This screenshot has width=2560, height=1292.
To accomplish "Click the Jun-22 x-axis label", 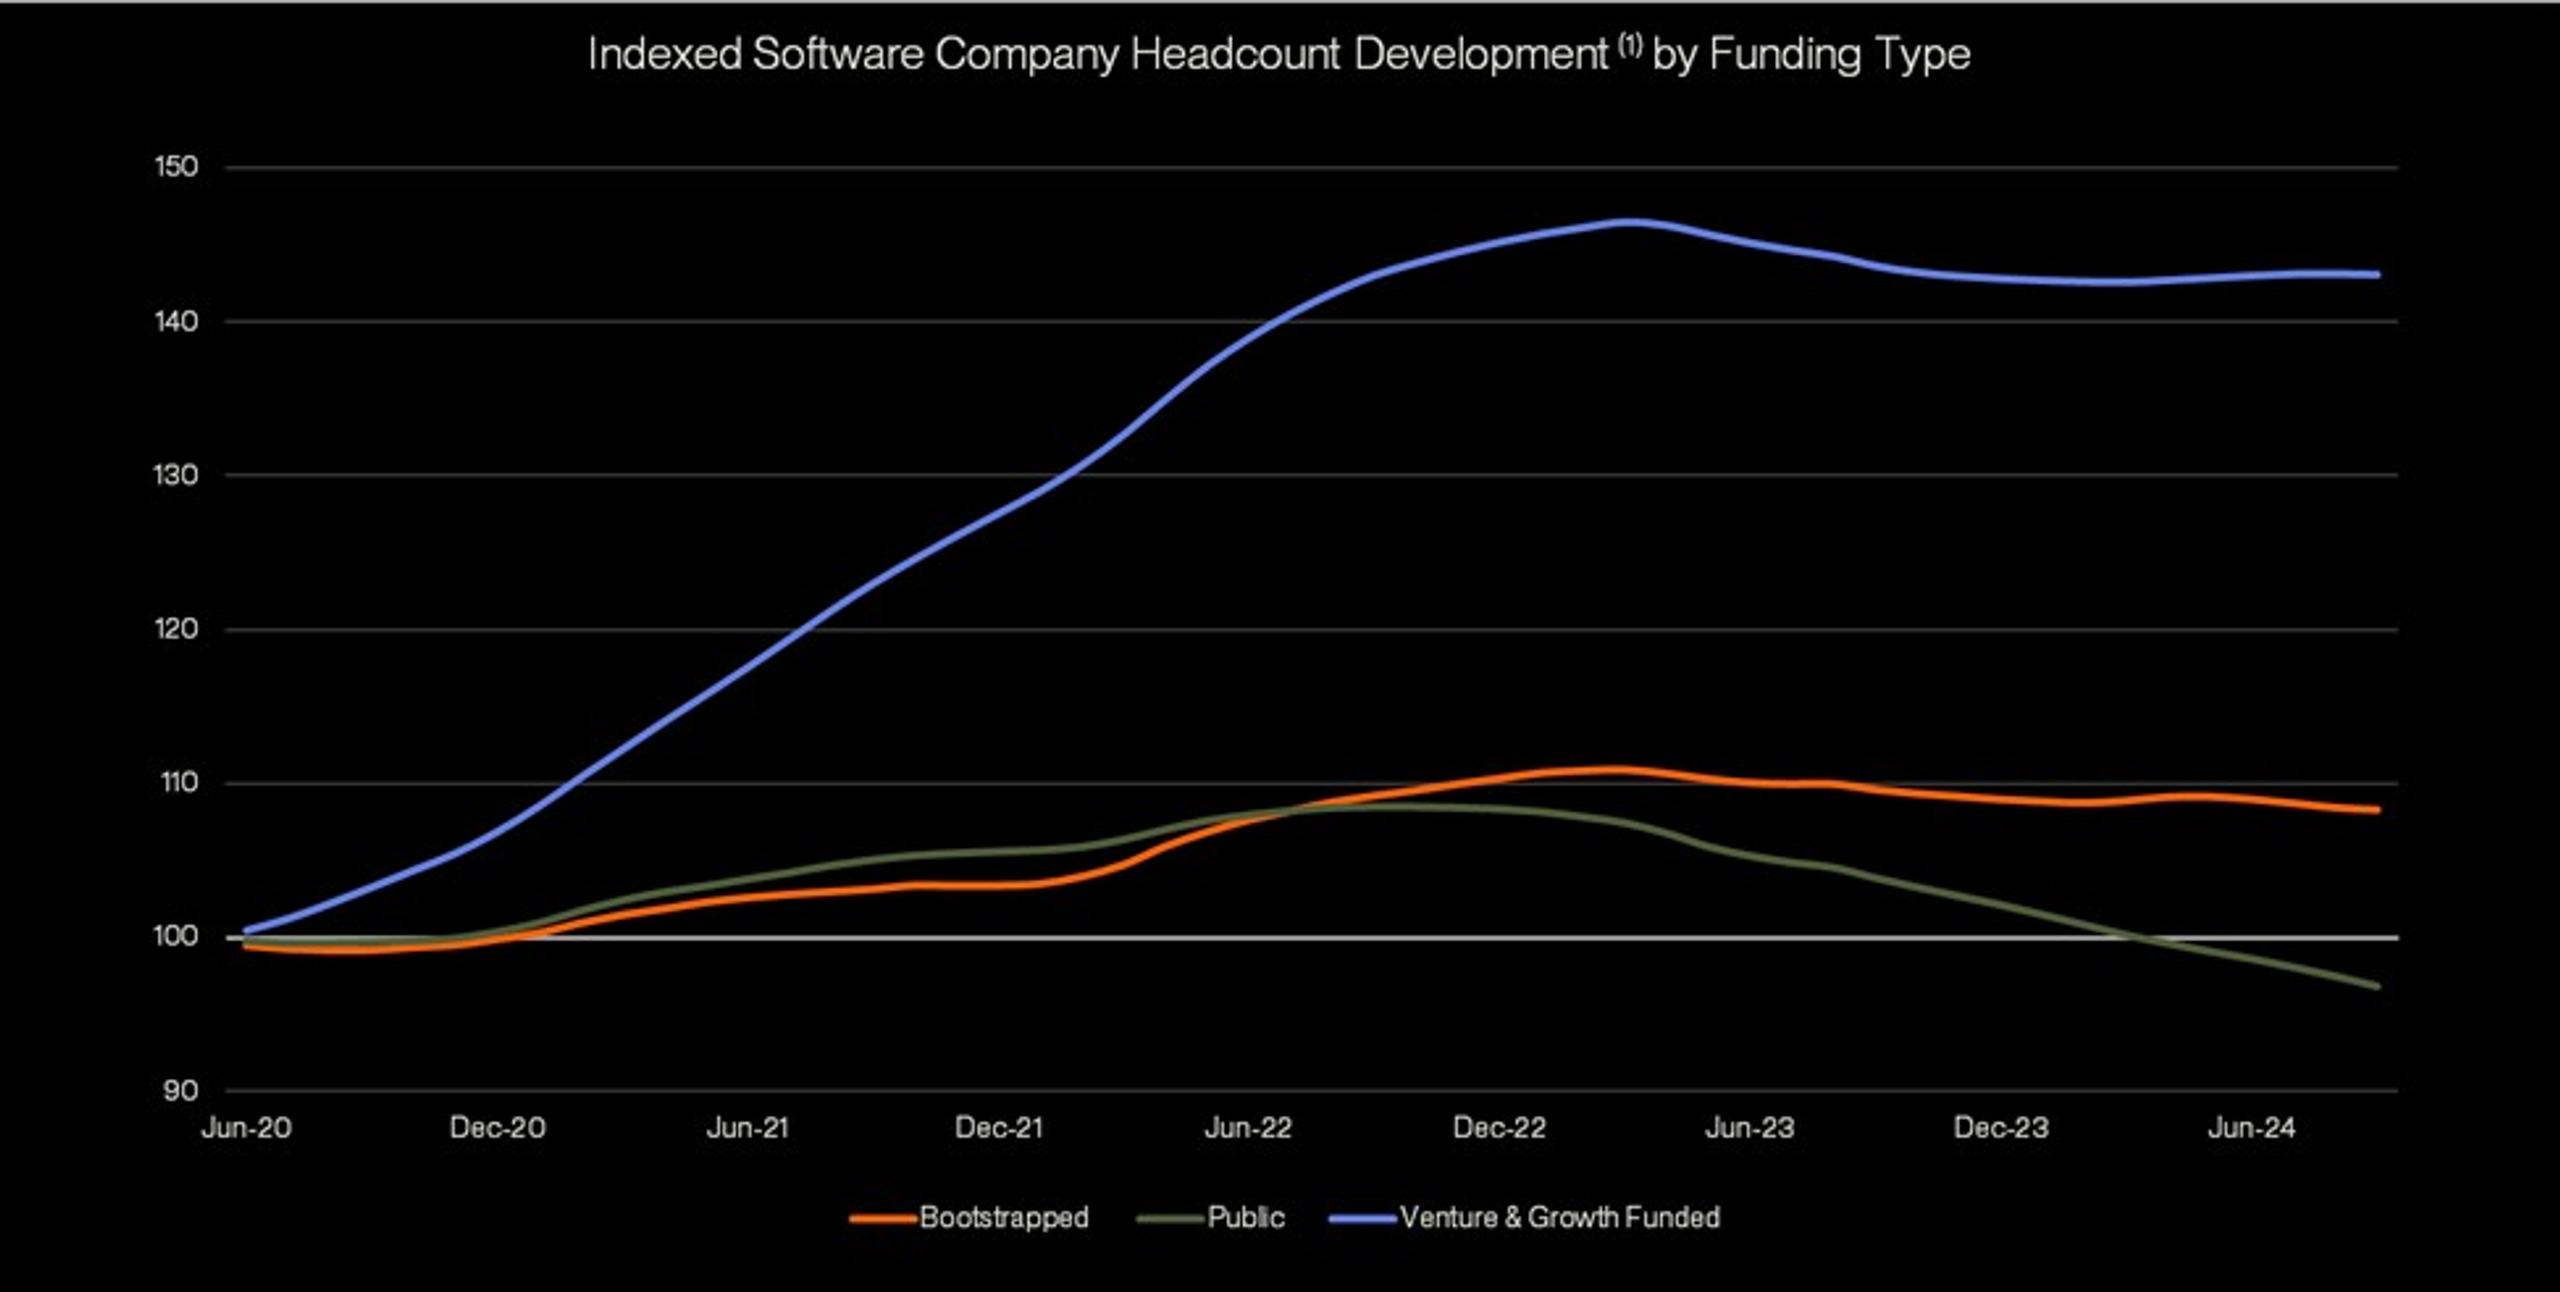I will 1248,1128.
